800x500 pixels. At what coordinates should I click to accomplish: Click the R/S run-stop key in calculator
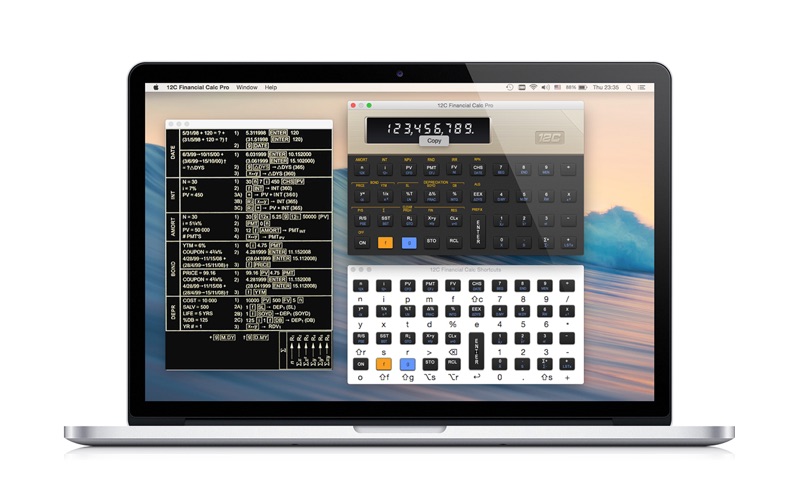(362, 220)
